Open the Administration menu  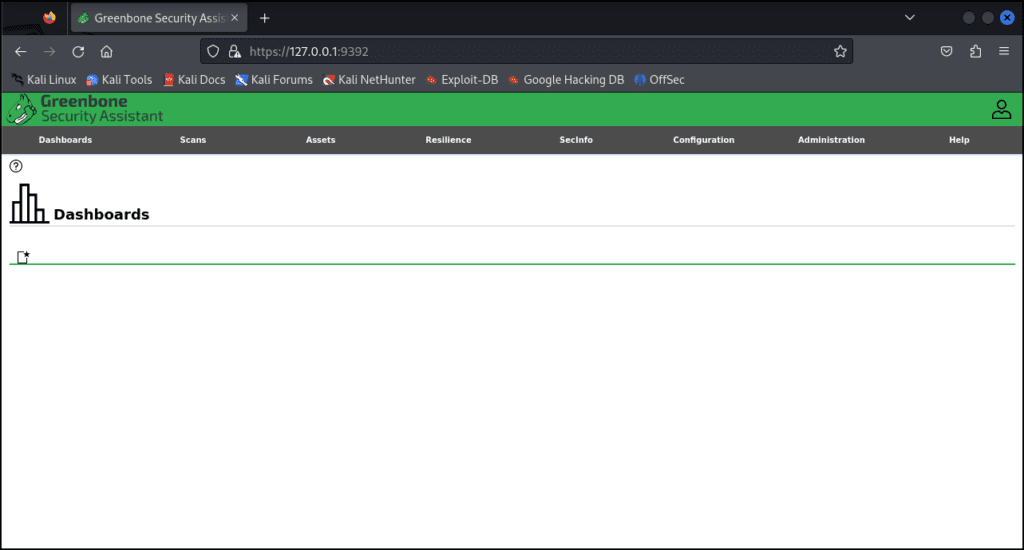point(831,140)
